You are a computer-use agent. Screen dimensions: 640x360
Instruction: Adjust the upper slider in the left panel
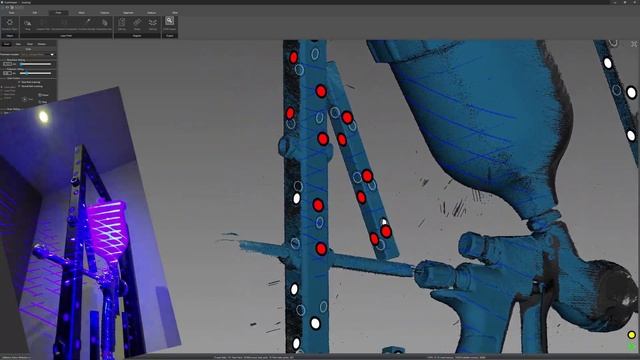tap(36, 64)
